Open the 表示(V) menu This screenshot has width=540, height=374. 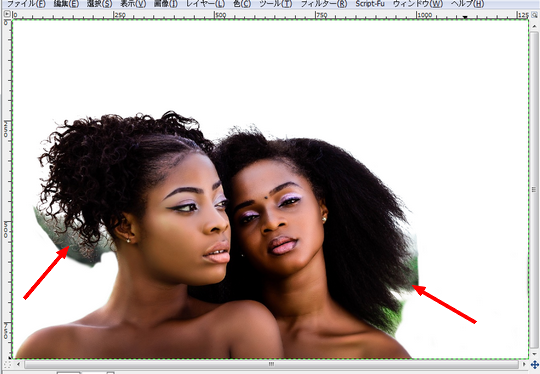133,4
